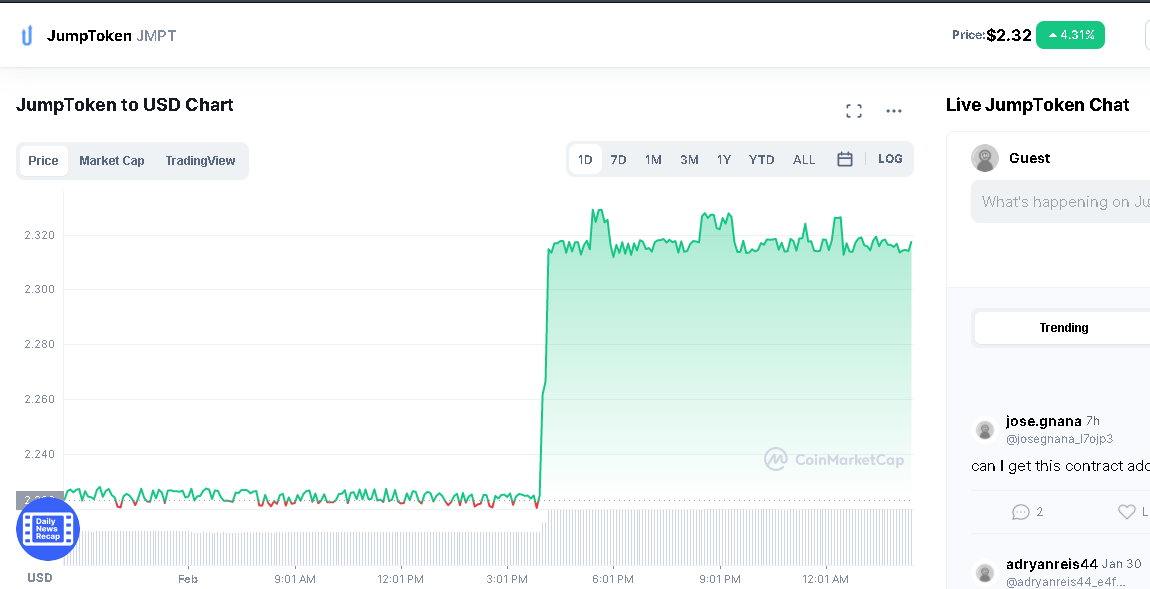Click the JumpToken JMPT header title
This screenshot has height=589, width=1150.
[111, 35]
